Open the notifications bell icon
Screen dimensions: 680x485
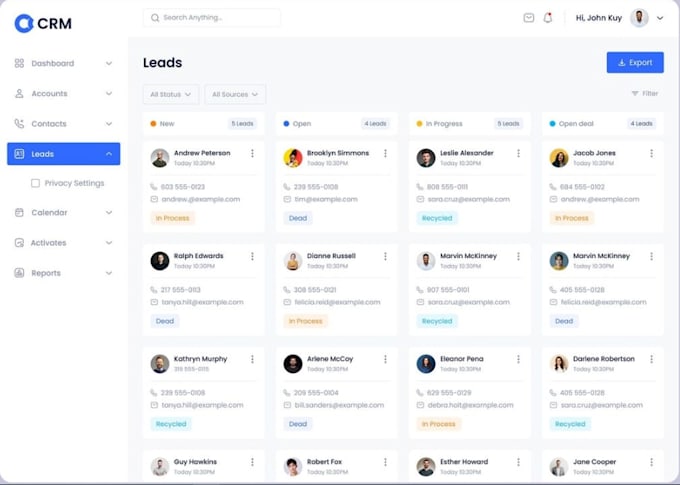coord(548,18)
